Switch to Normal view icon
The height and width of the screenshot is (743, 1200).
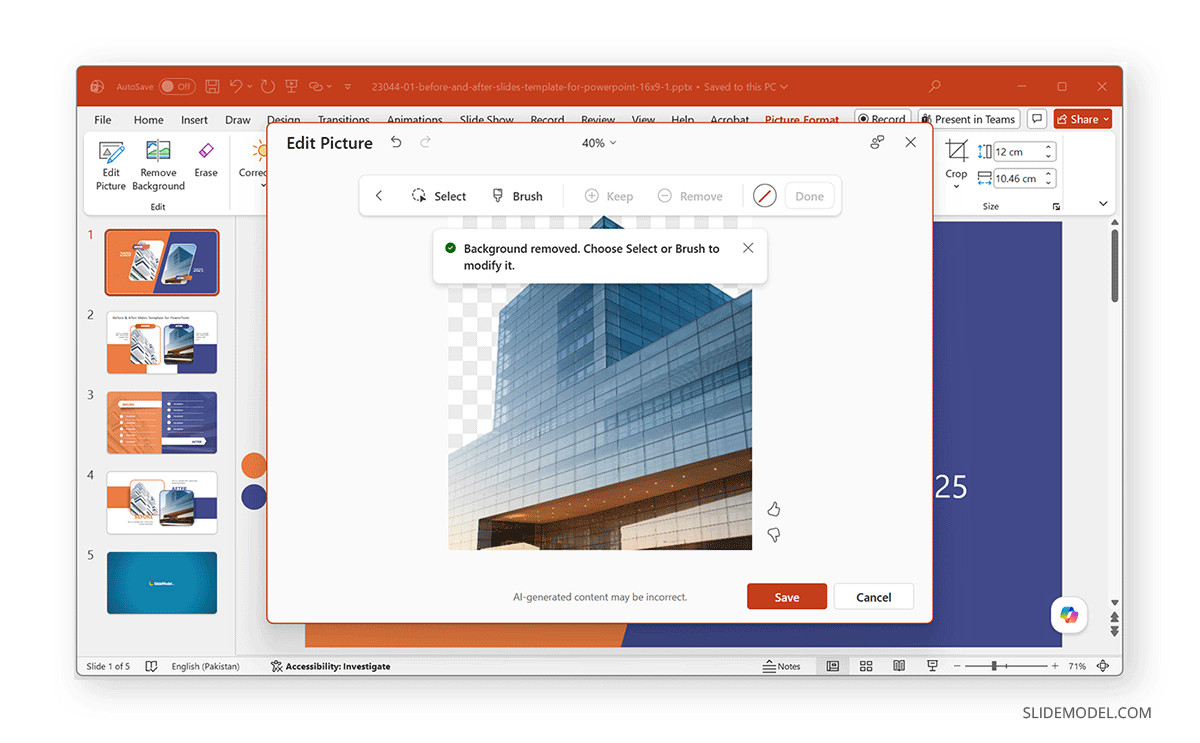click(x=832, y=666)
